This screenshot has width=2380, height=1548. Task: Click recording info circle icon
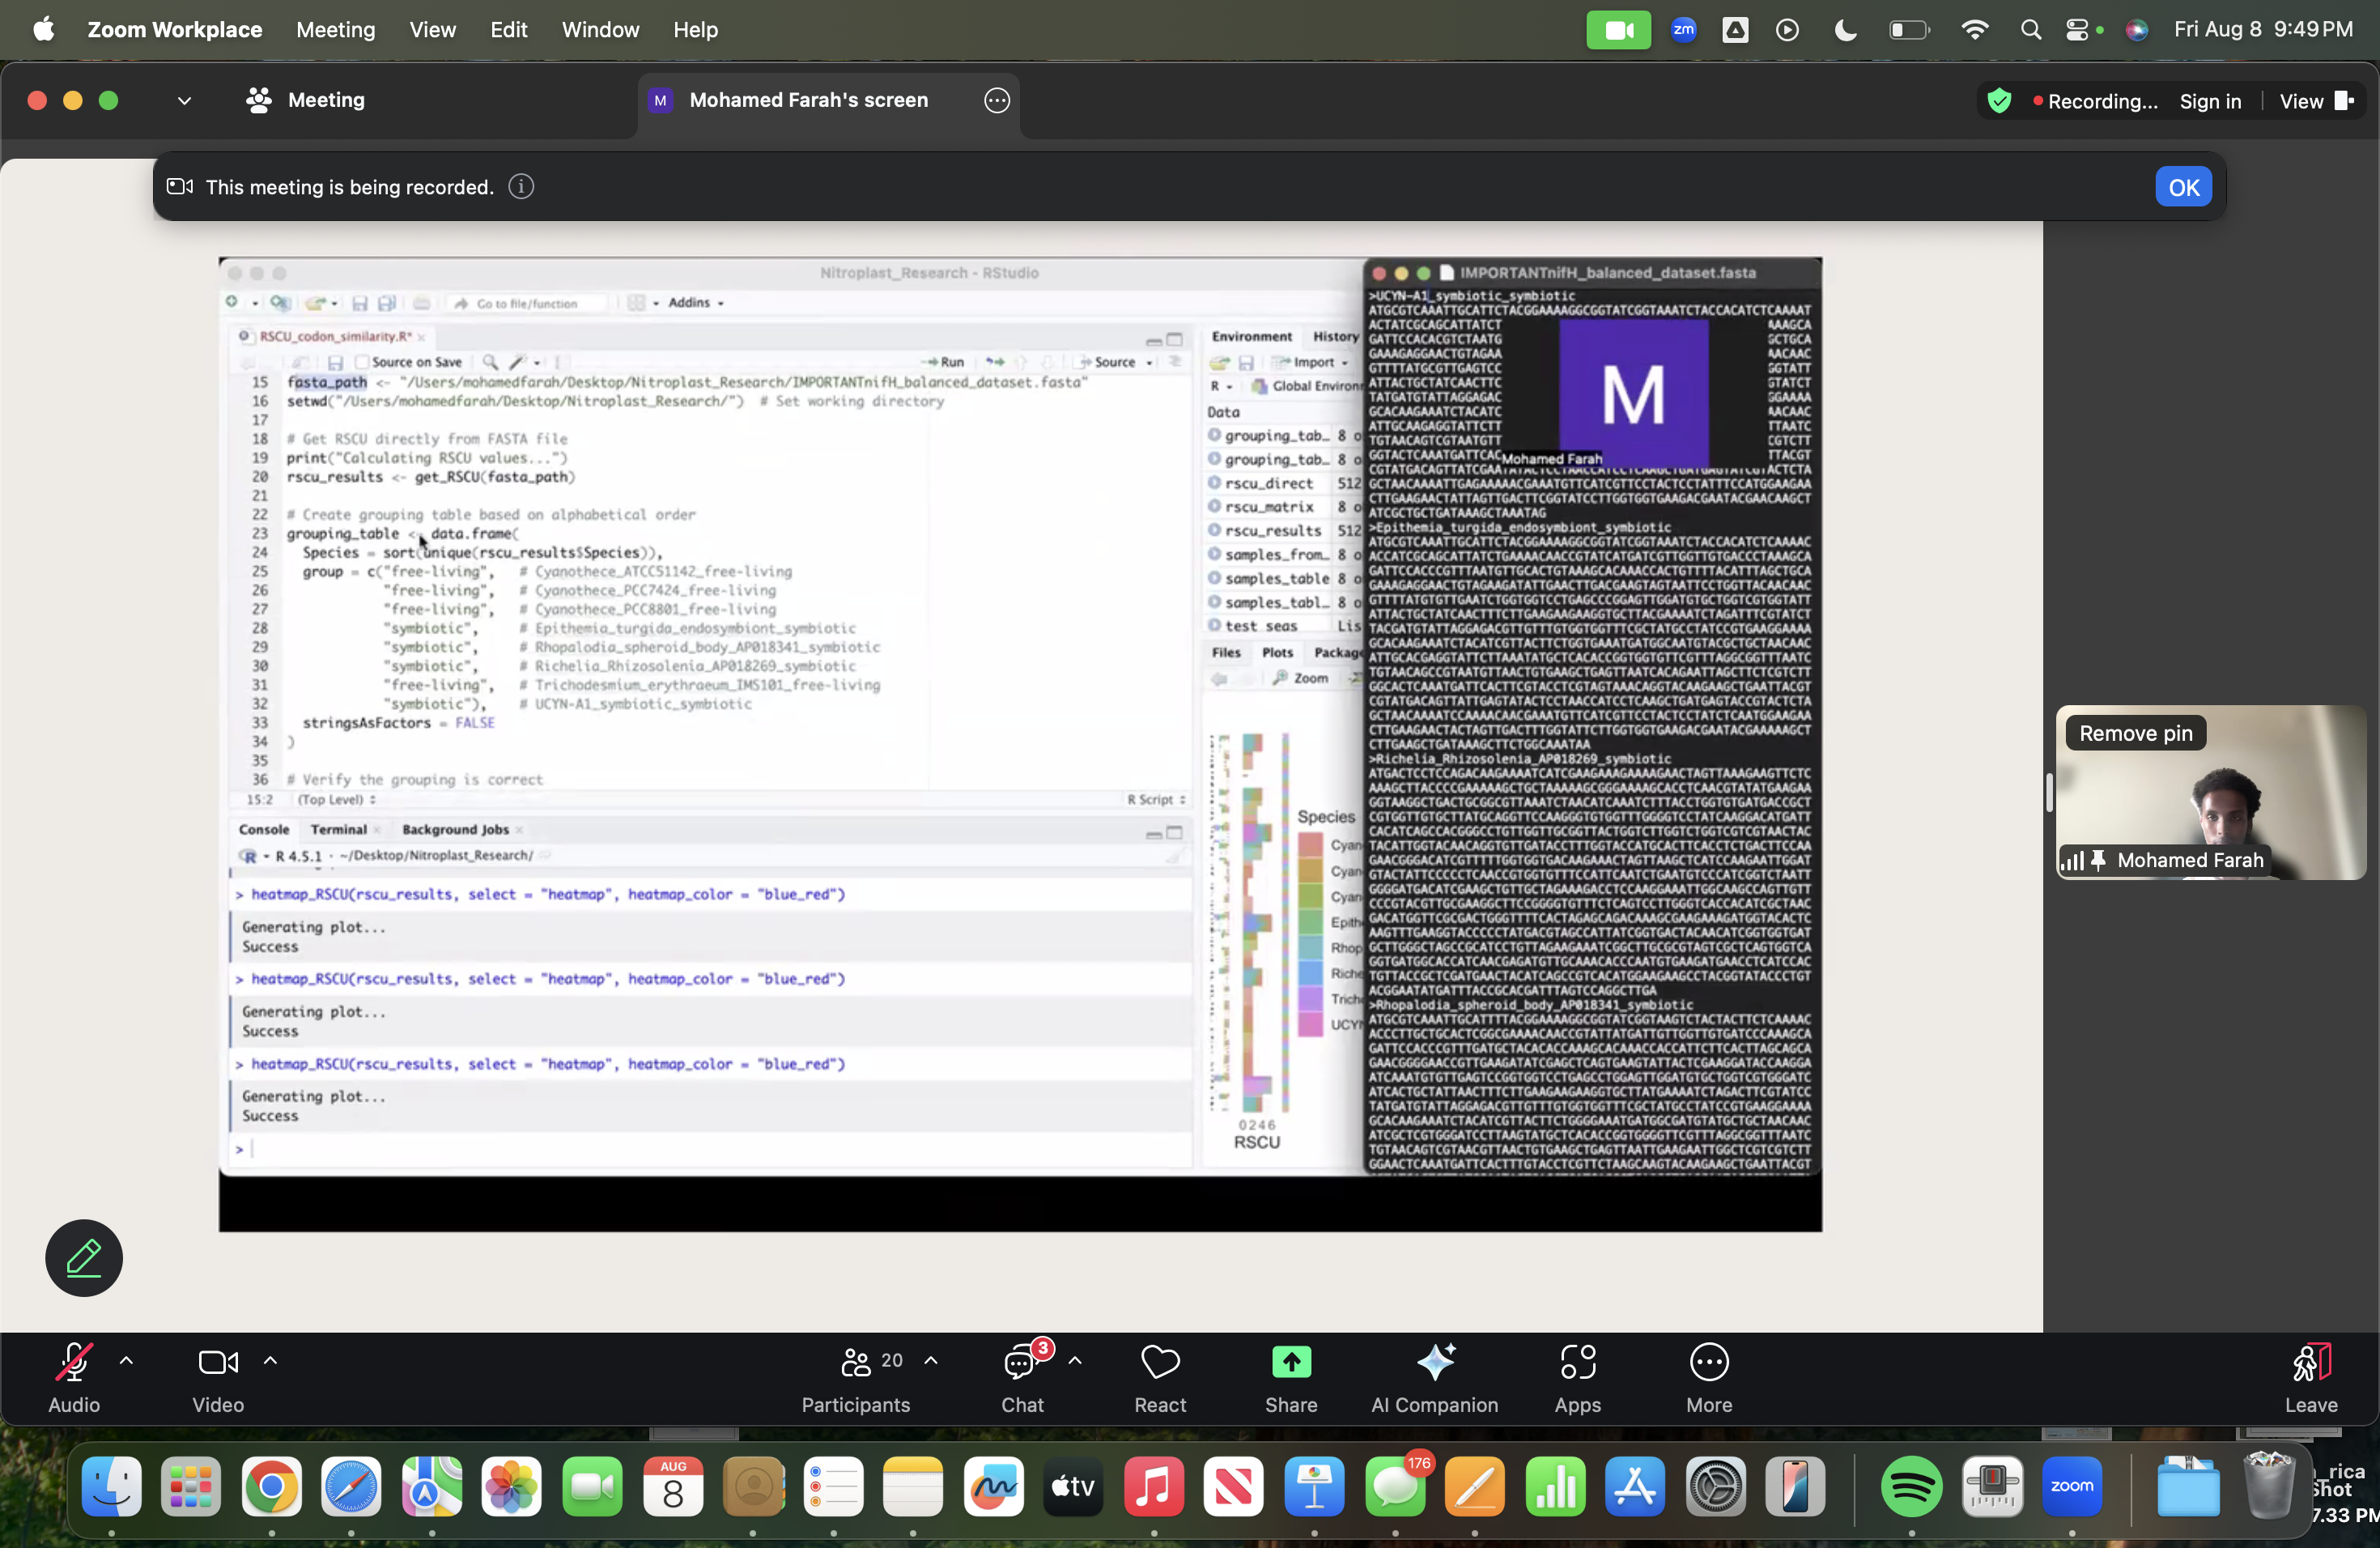click(x=521, y=187)
